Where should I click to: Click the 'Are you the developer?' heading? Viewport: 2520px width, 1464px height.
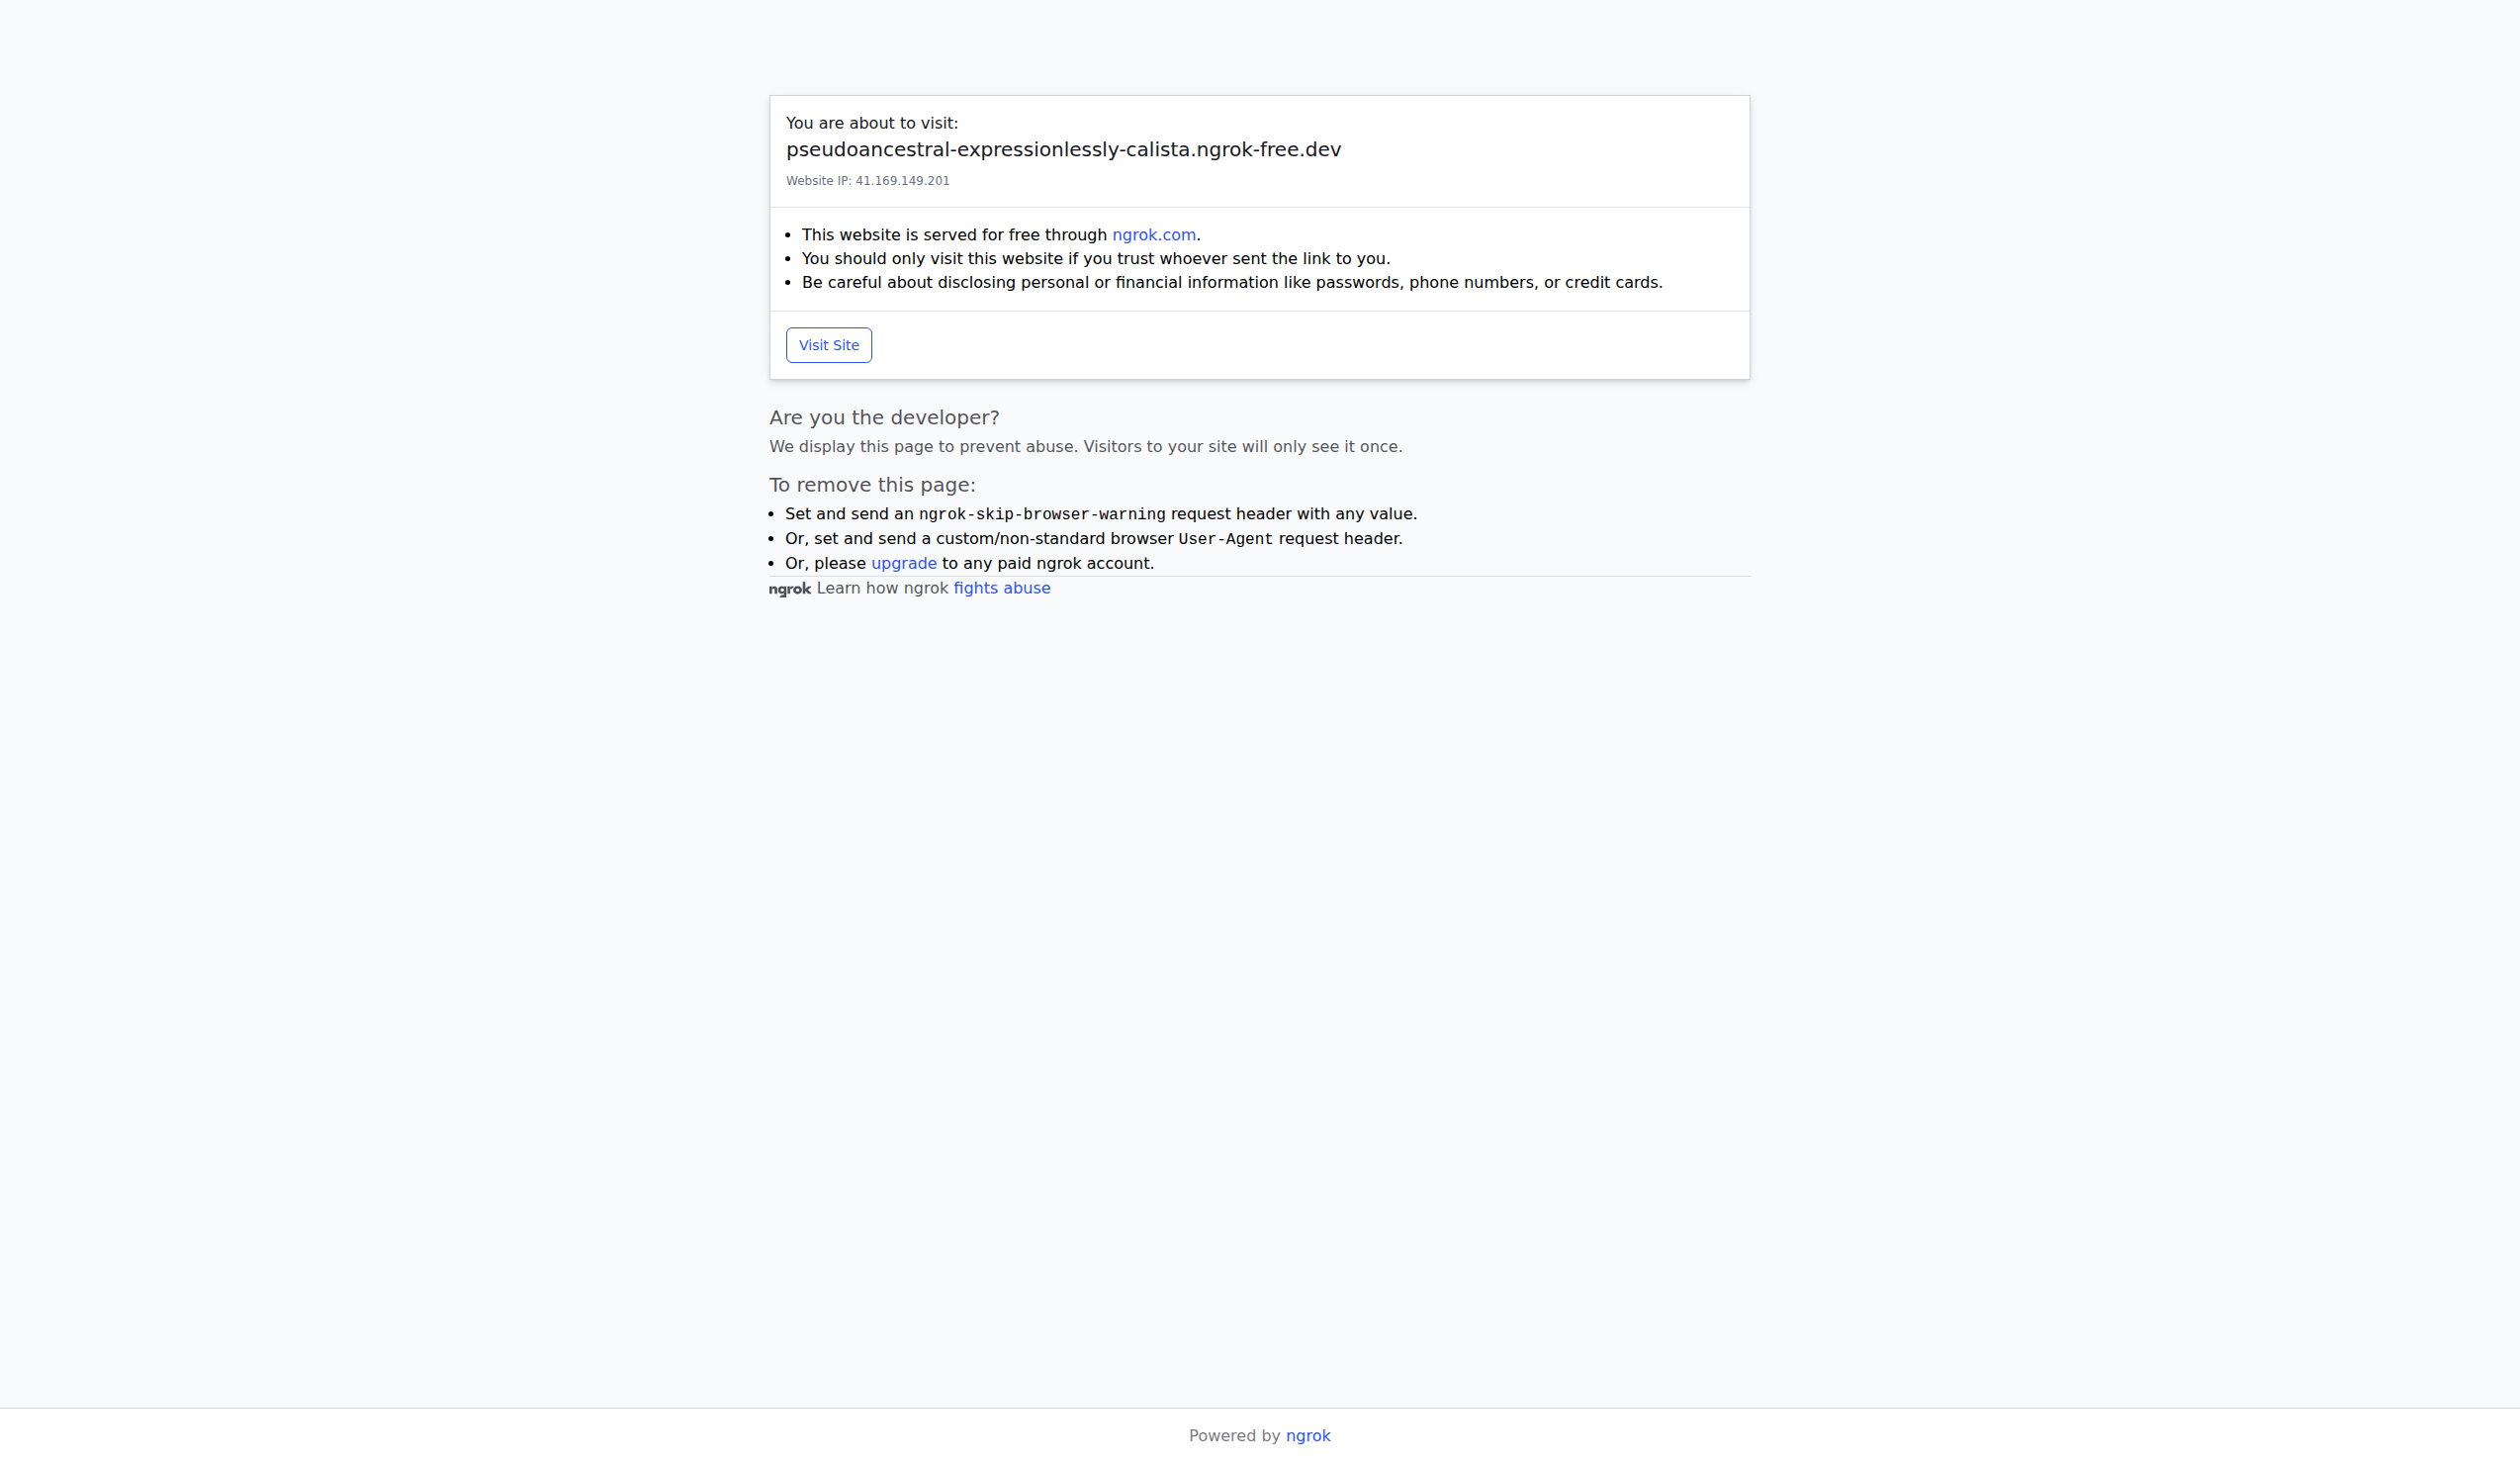883,418
